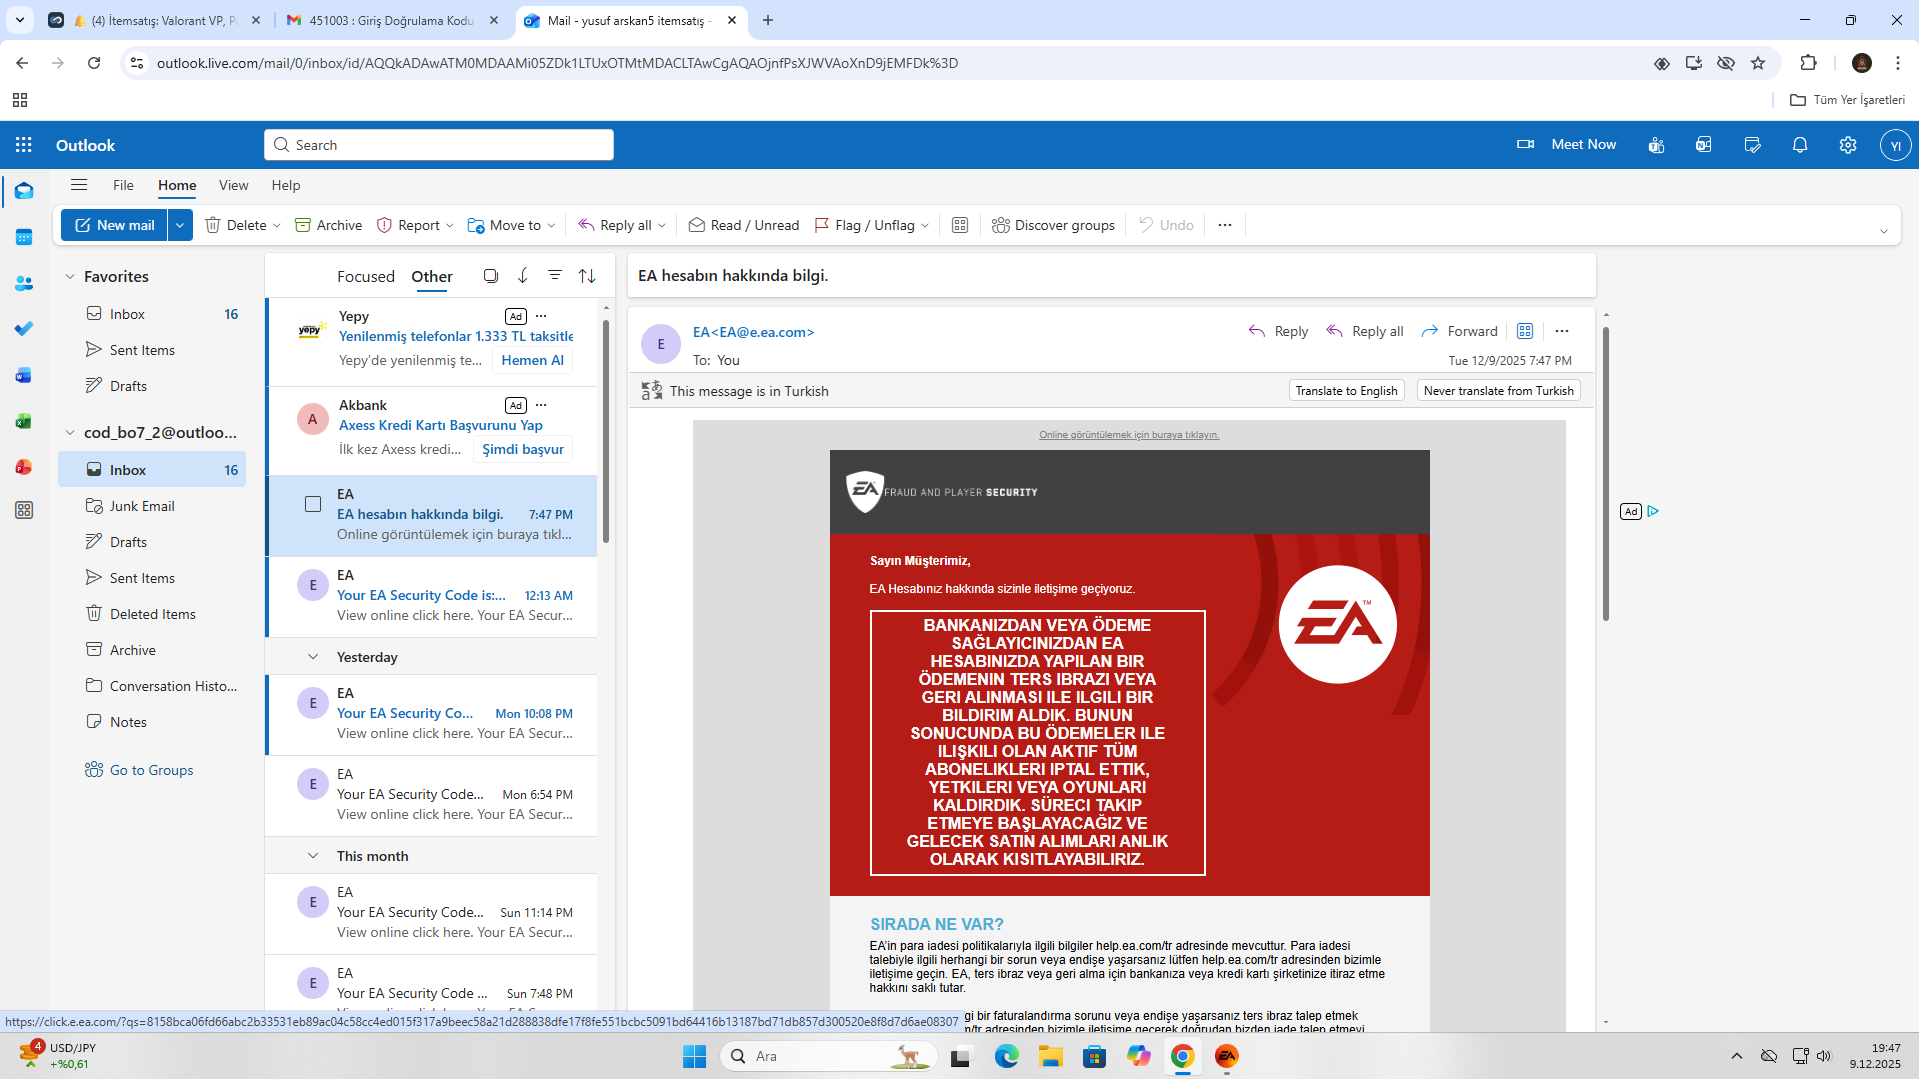This screenshot has width=1919, height=1079.
Task: Open the message list filter icon
Action: [x=555, y=276]
